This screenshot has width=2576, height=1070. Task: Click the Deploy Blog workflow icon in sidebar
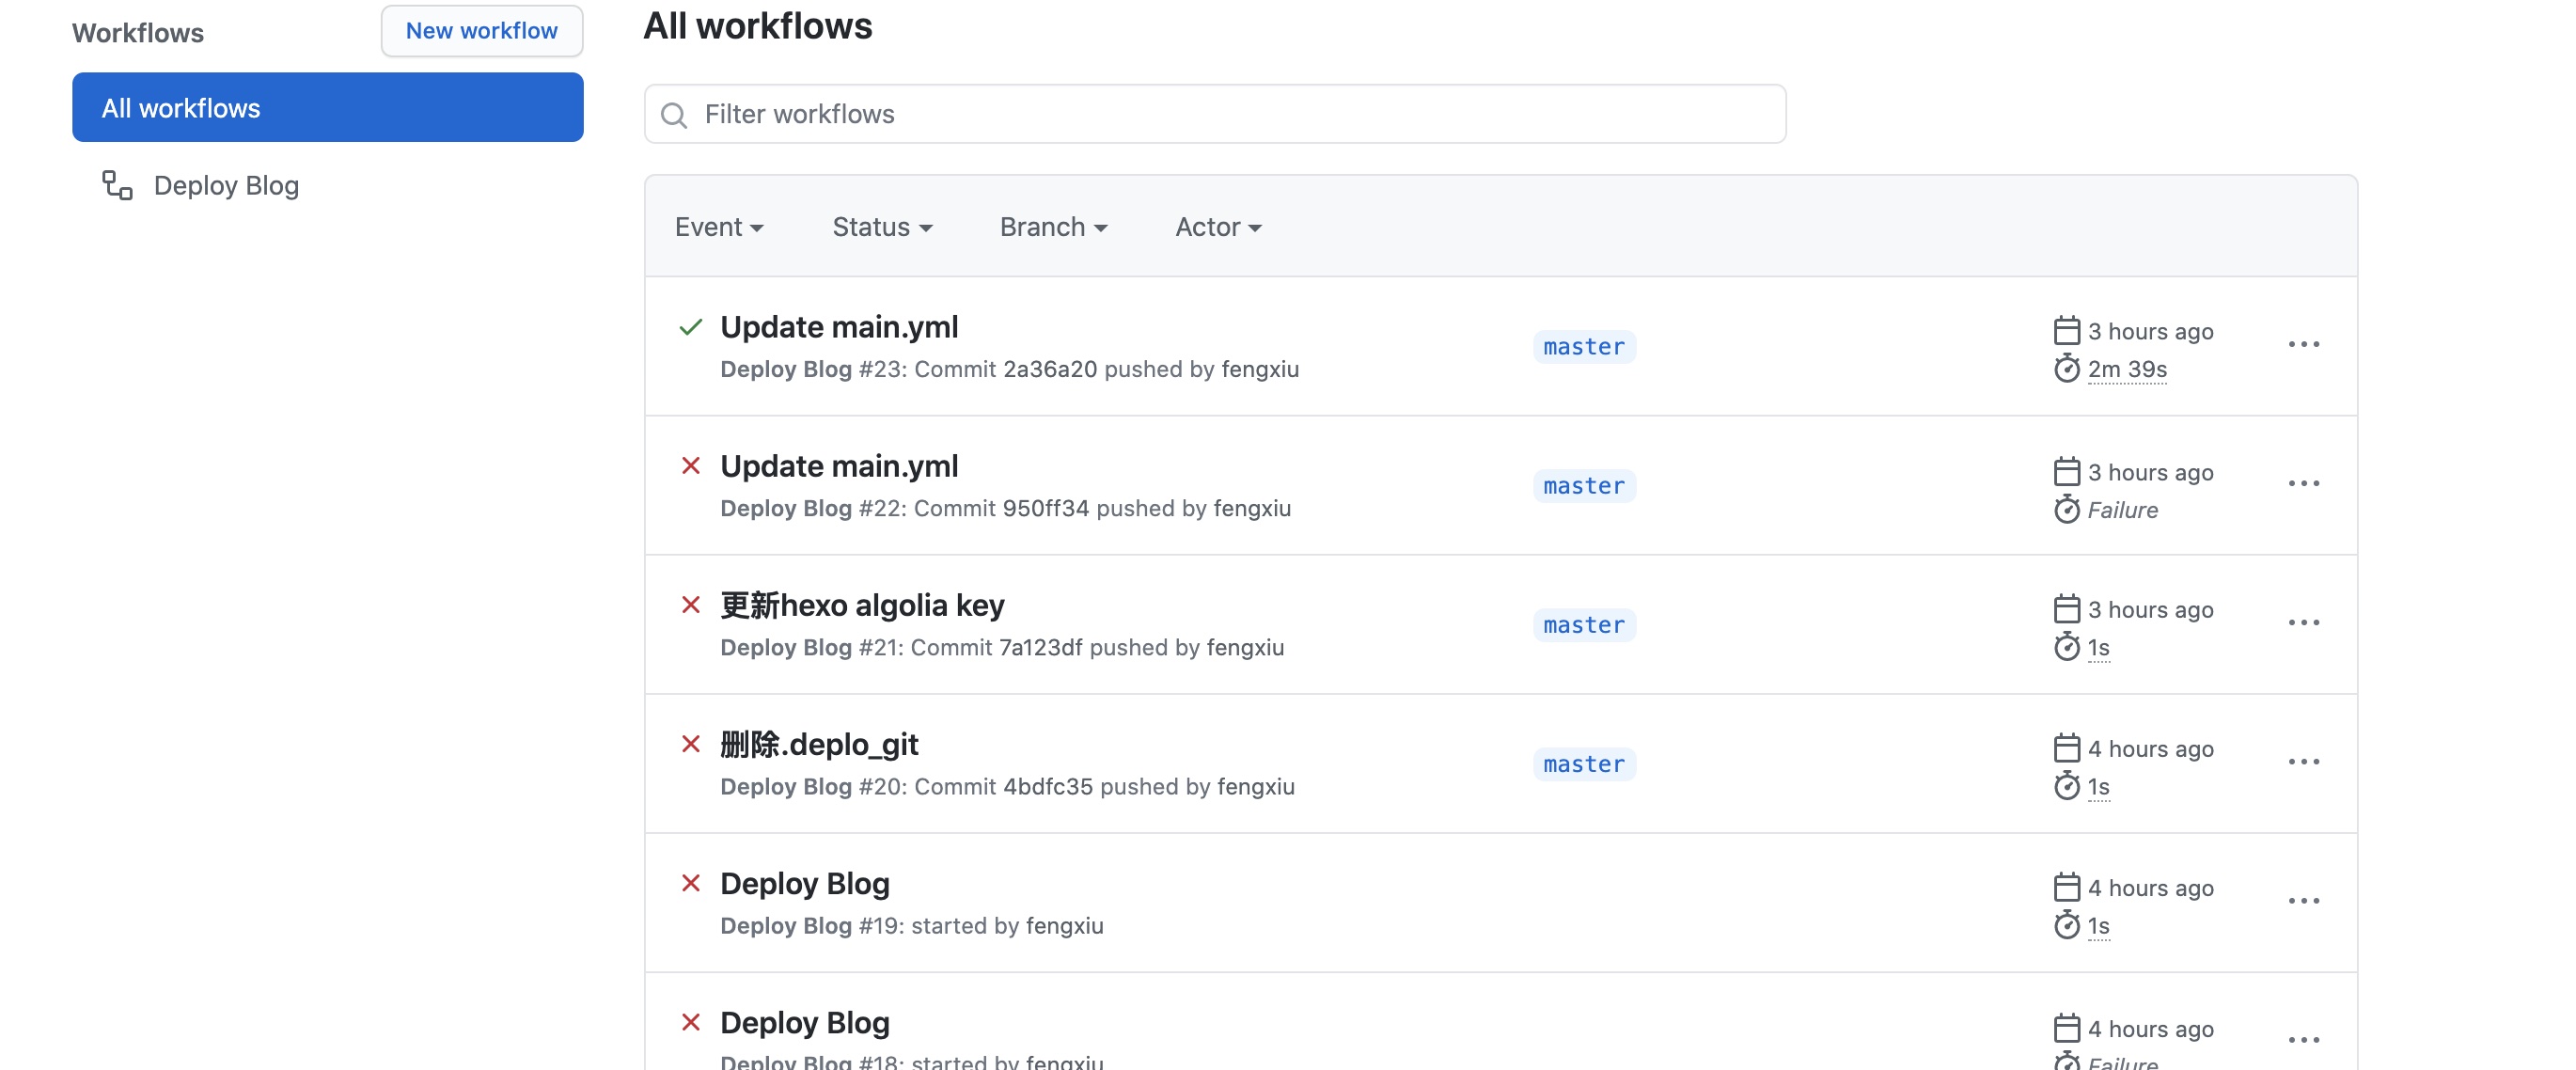pyautogui.click(x=117, y=185)
